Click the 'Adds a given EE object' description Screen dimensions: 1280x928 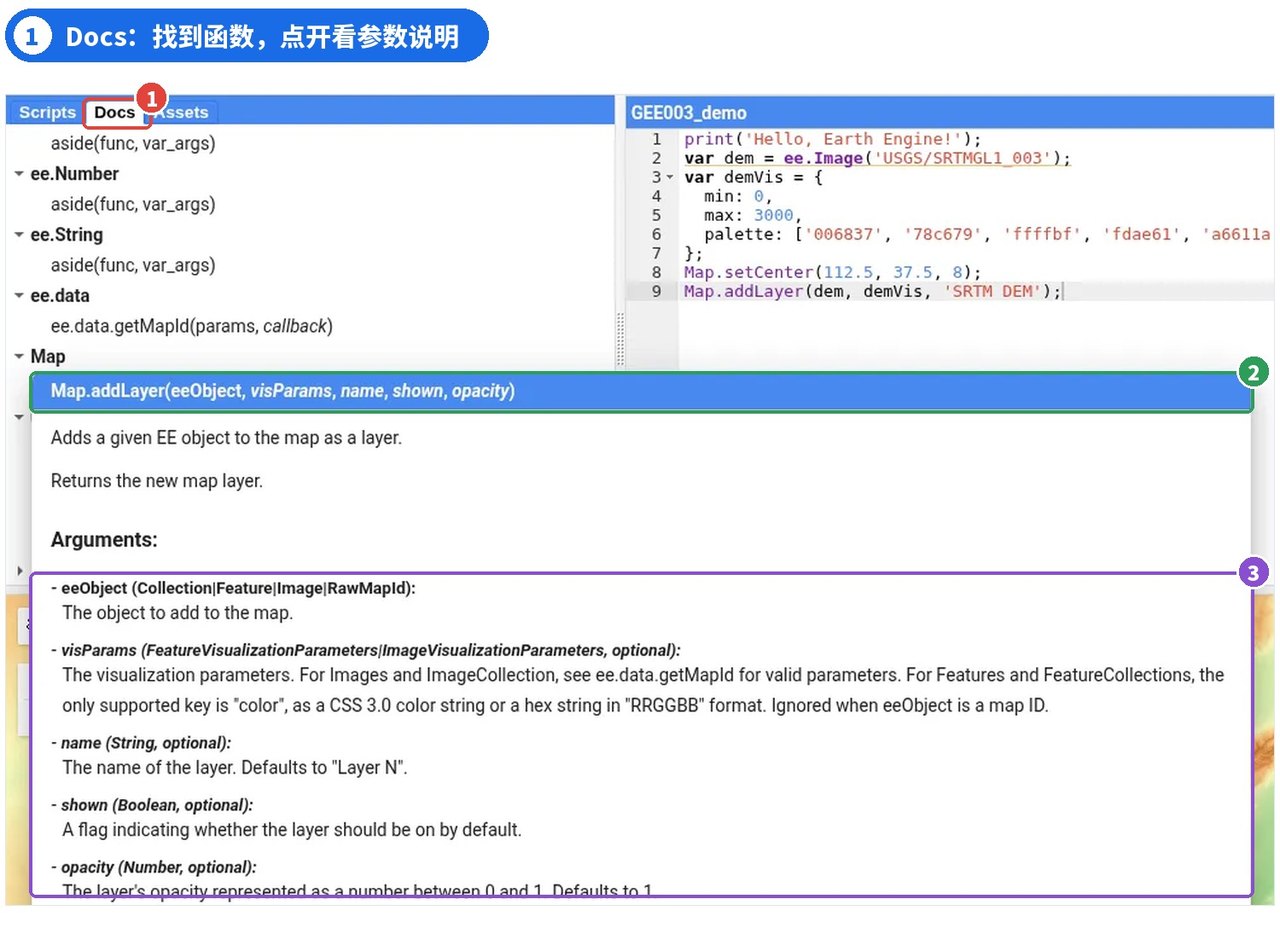226,438
